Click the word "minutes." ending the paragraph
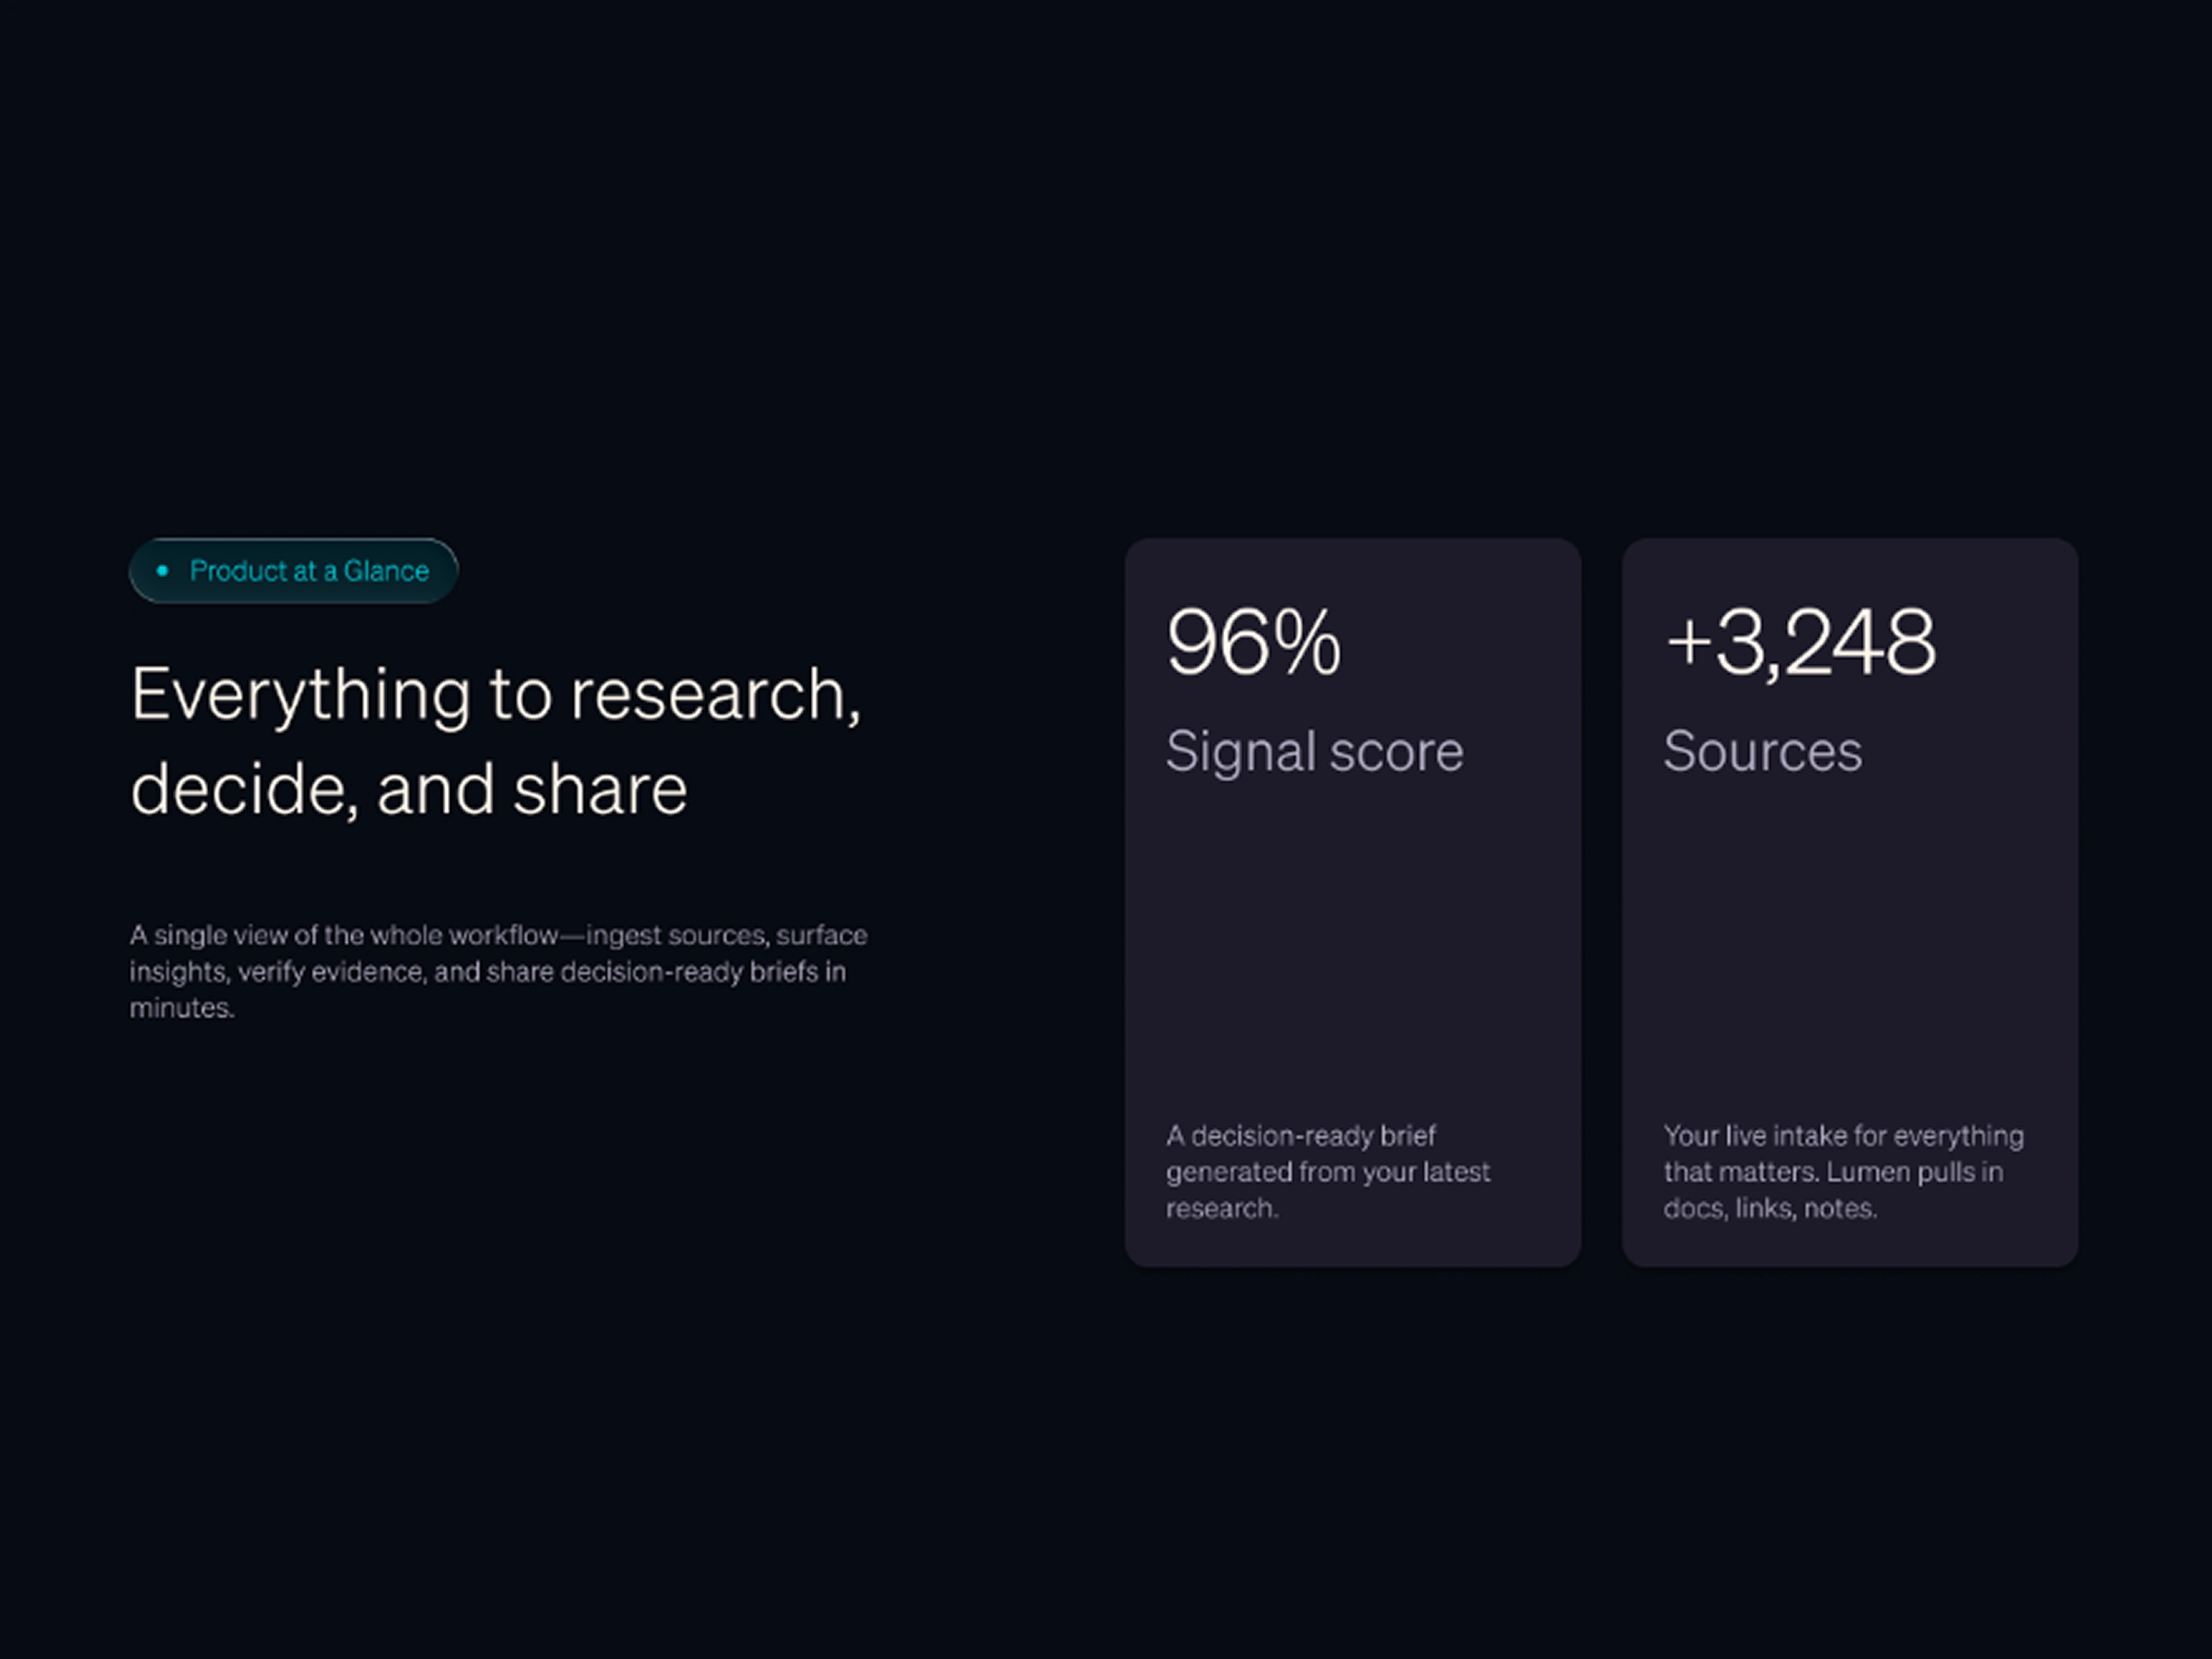 tap(182, 1008)
